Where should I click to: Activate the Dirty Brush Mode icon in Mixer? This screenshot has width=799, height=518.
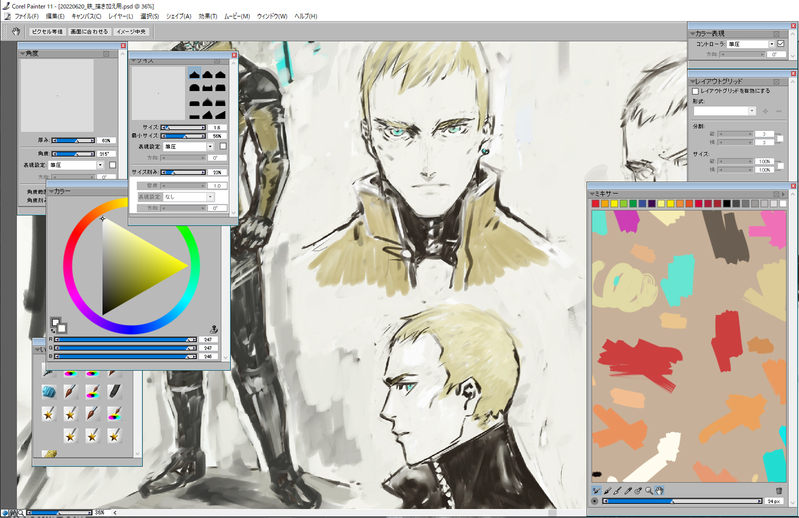tap(597, 490)
